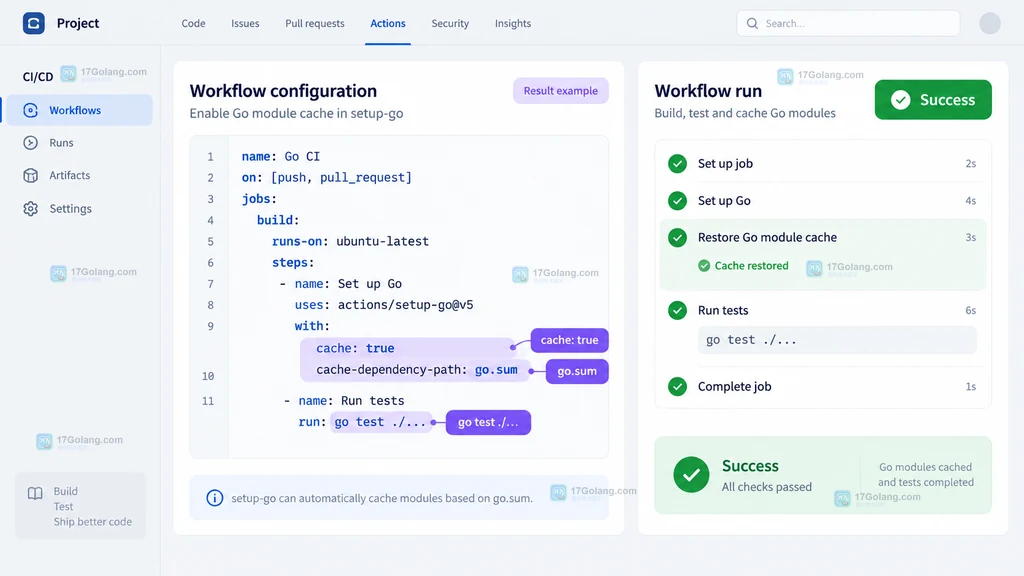This screenshot has height=576, width=1024.
Task: Click the Build Test Ship better code card
Action: click(81, 506)
